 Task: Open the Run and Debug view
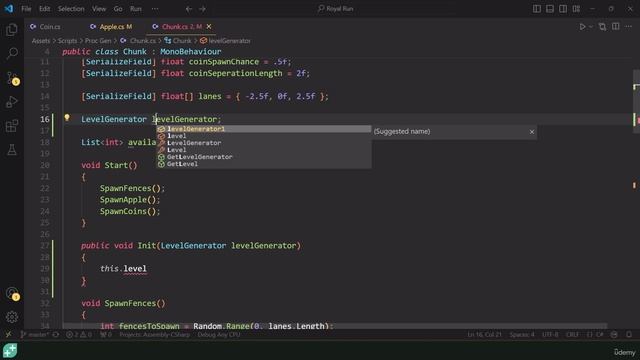click(x=12, y=102)
